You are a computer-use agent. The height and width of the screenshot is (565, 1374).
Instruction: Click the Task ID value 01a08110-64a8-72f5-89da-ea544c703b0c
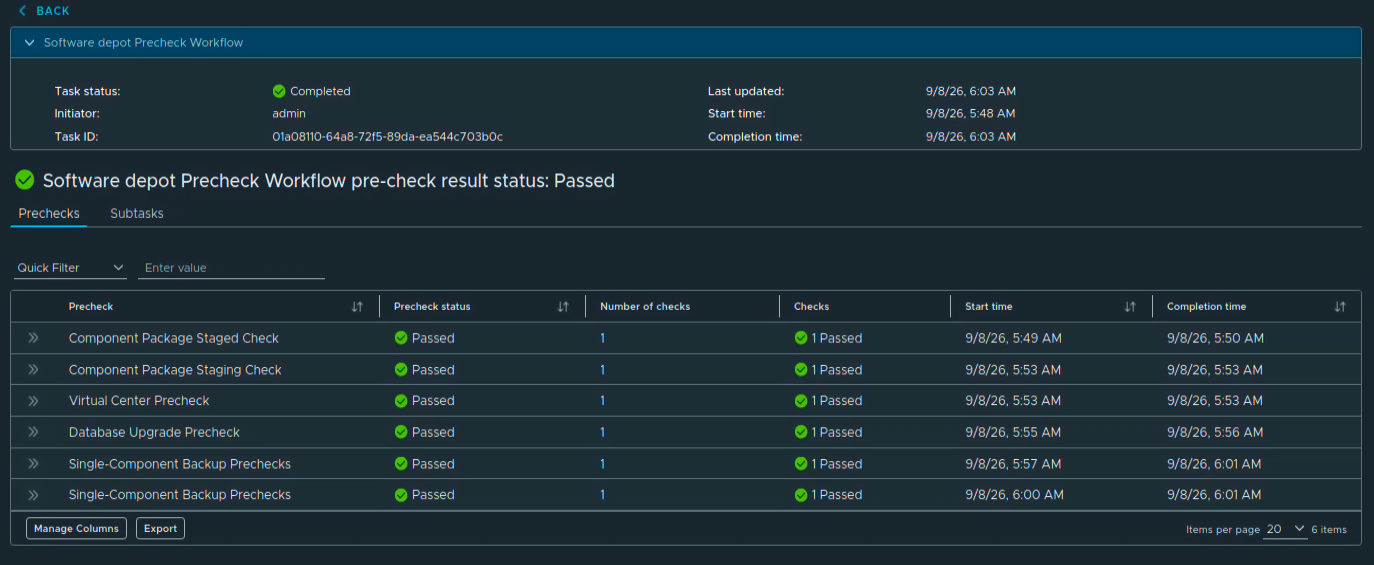[x=388, y=136]
